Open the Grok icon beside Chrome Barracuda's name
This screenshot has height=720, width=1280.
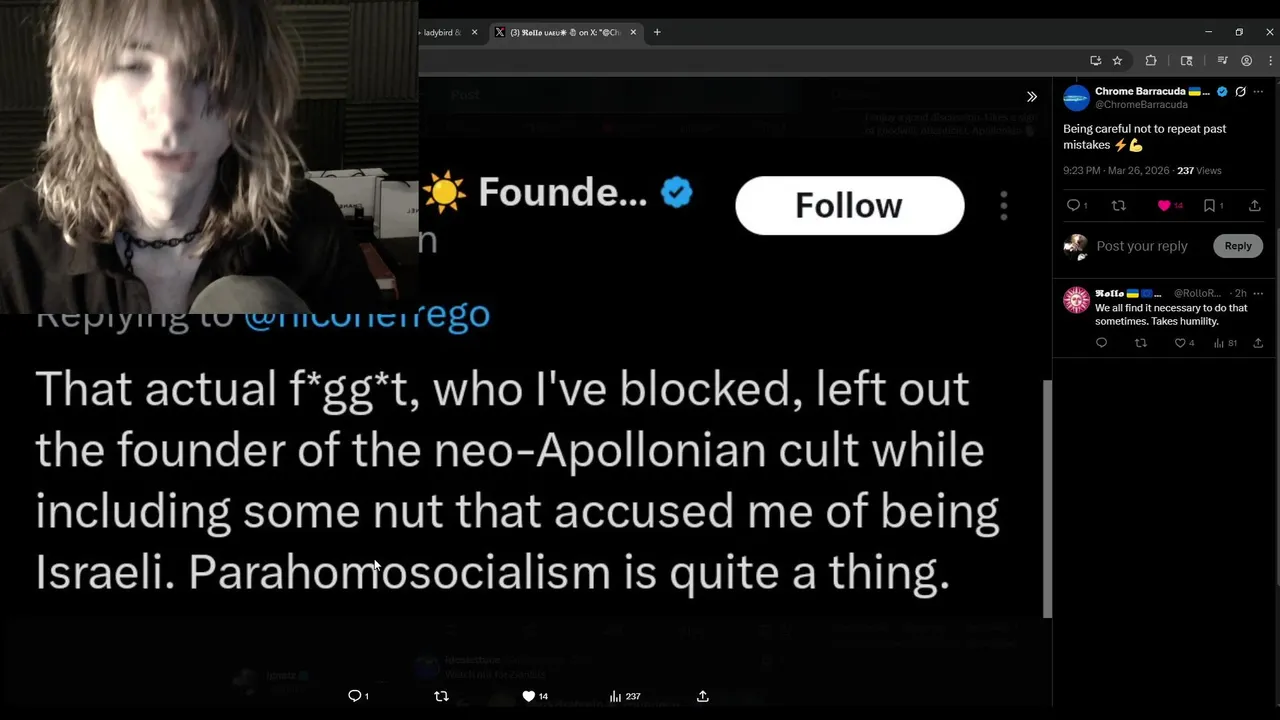1240,92
